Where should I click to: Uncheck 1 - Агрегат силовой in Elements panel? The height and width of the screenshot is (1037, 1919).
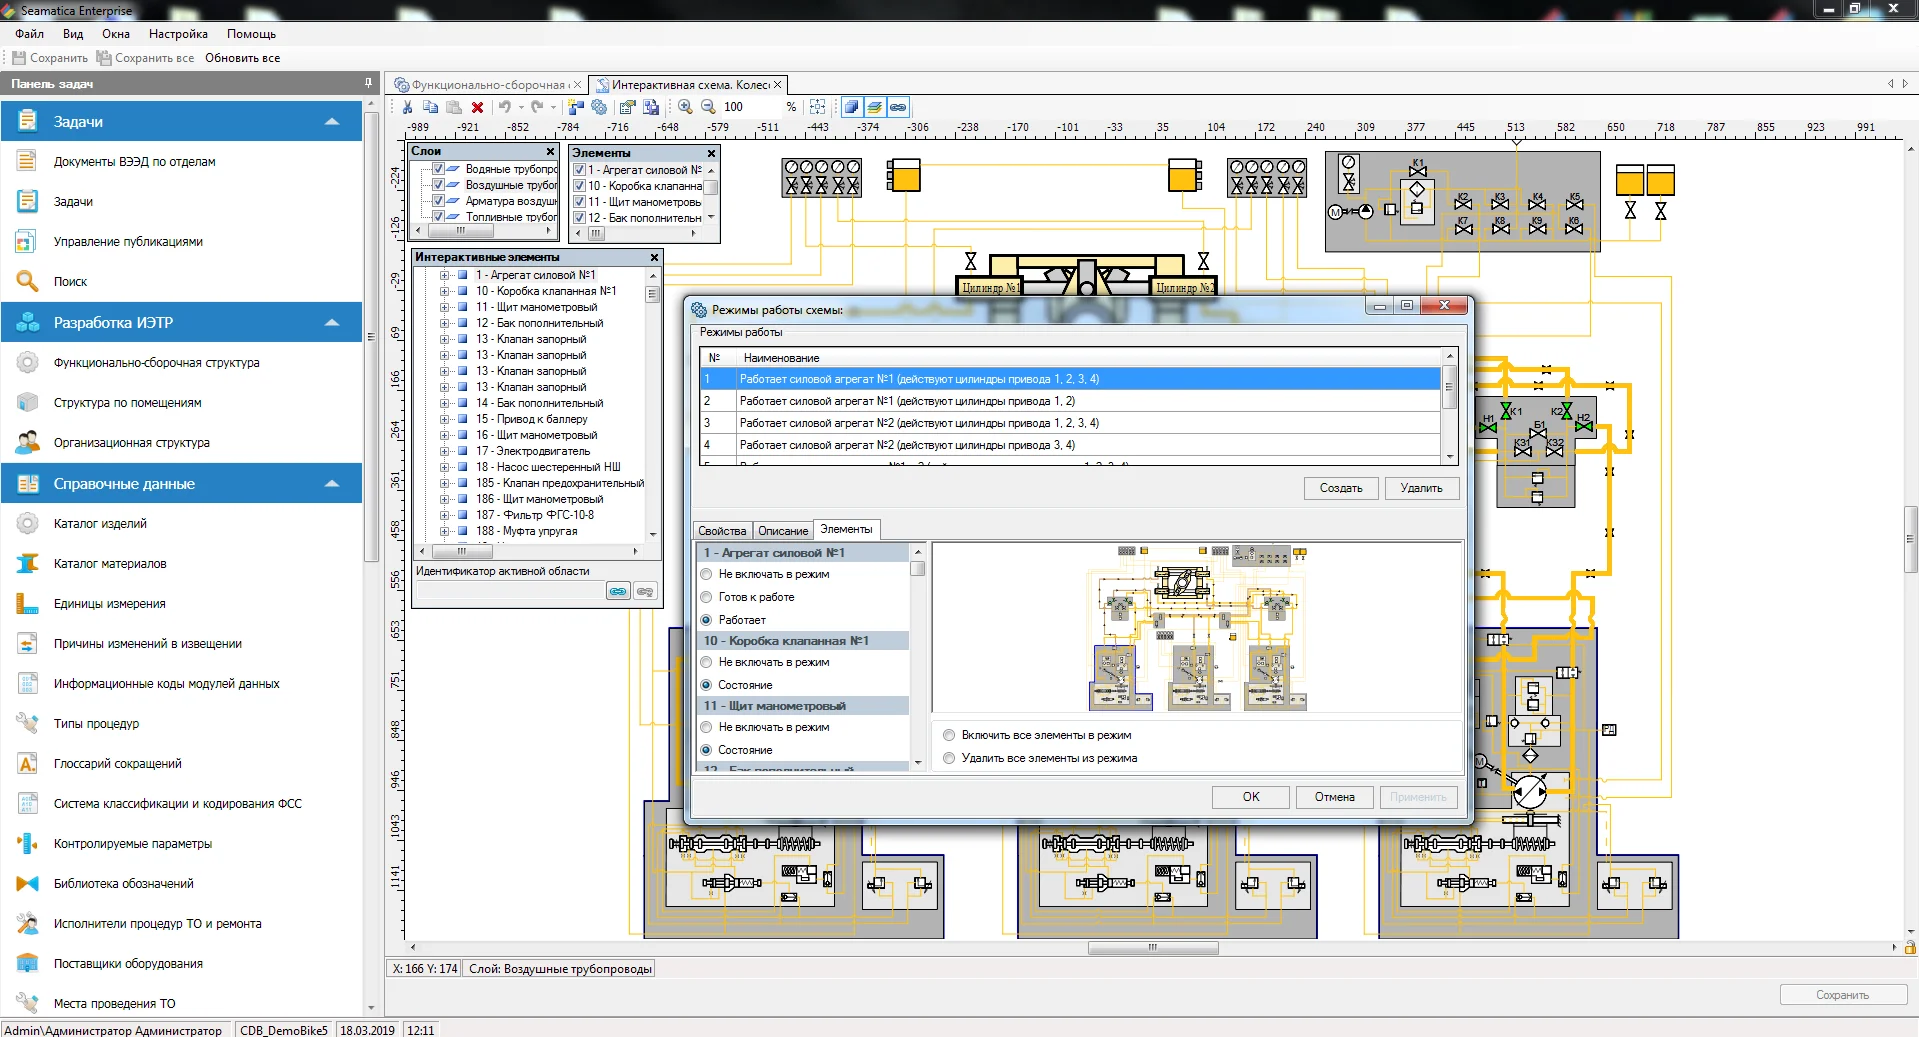click(x=579, y=170)
